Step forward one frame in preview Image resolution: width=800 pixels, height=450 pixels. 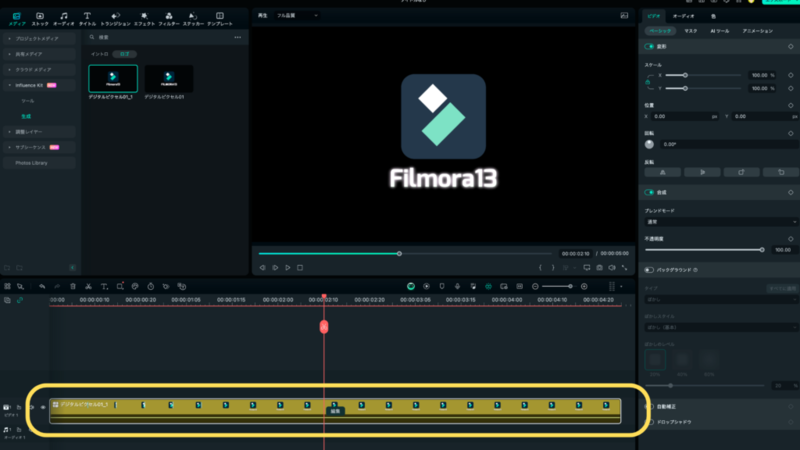[x=275, y=267]
